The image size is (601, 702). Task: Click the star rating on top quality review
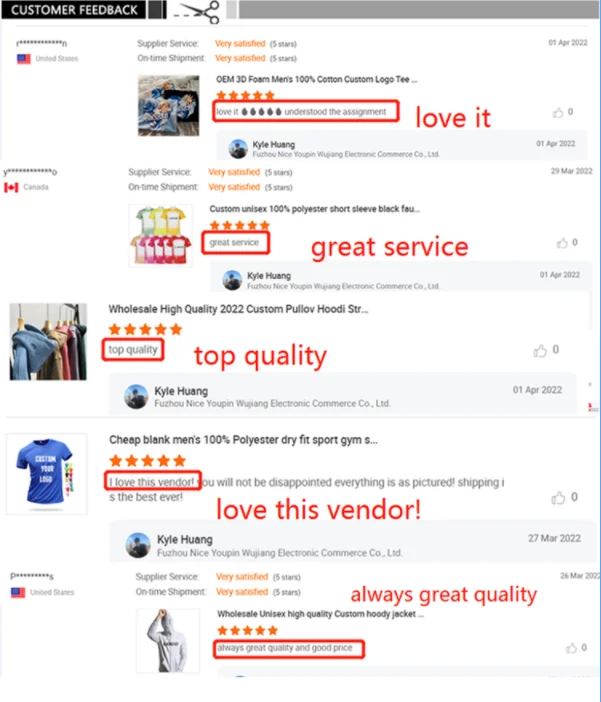pyautogui.click(x=146, y=330)
